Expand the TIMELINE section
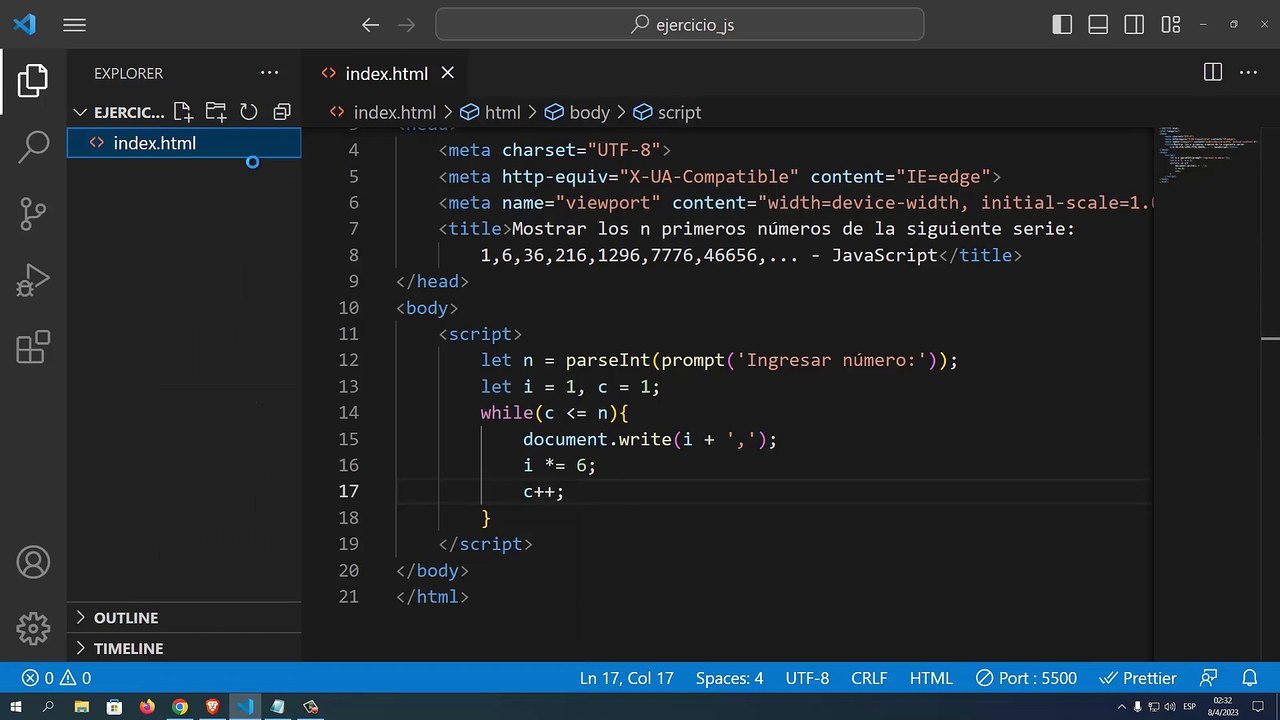The width and height of the screenshot is (1280, 720). [184, 648]
